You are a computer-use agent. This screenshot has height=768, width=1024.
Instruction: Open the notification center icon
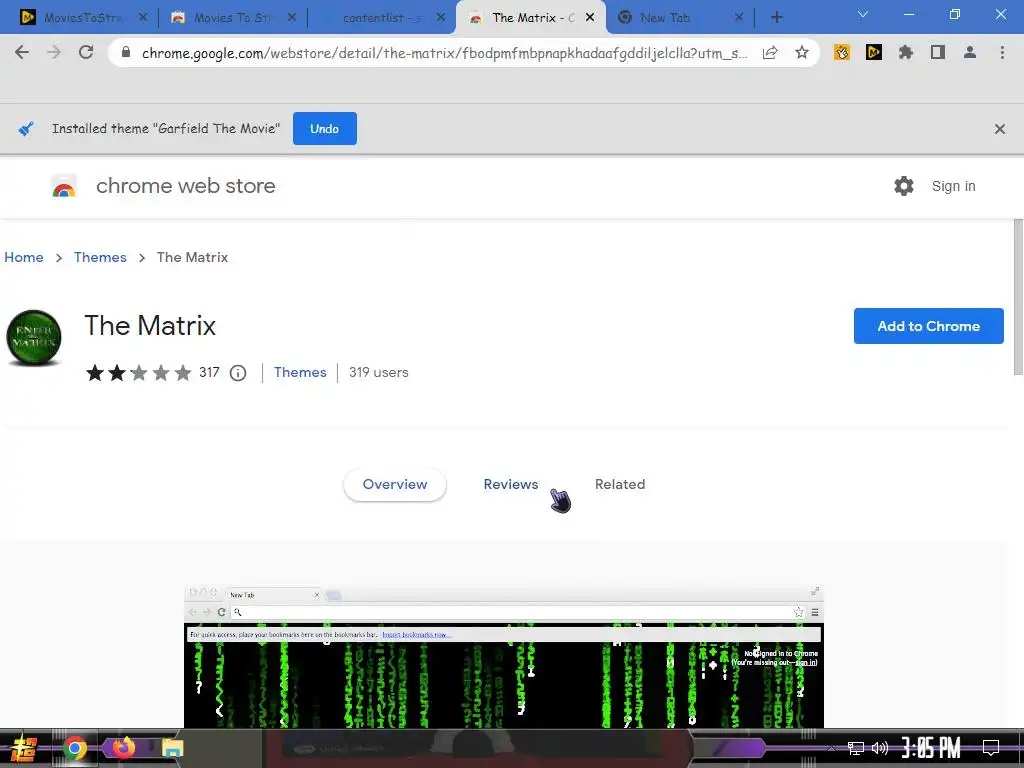coord(991,748)
